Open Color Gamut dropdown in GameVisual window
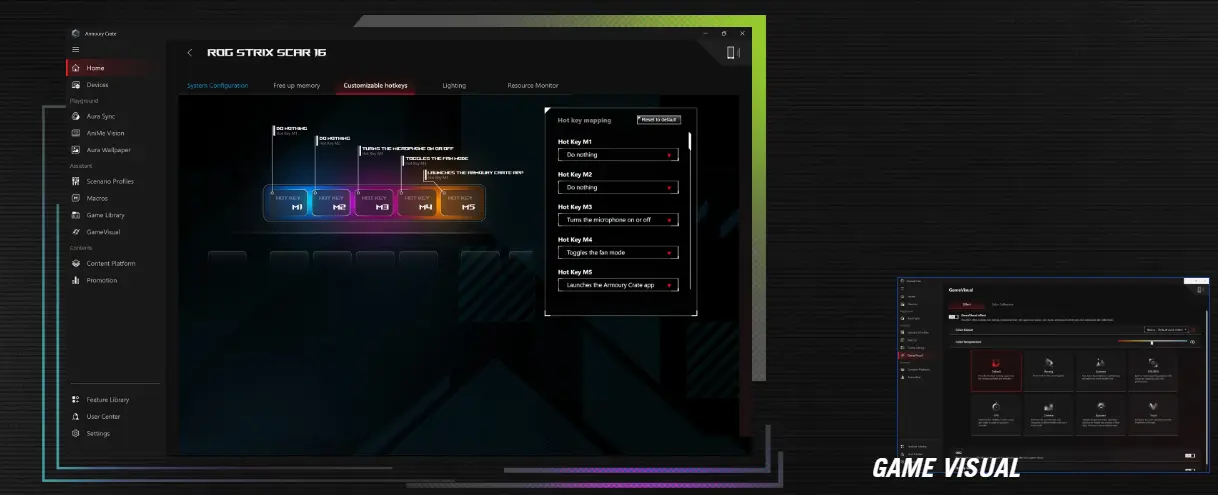1218x495 pixels. pyautogui.click(x=1166, y=329)
